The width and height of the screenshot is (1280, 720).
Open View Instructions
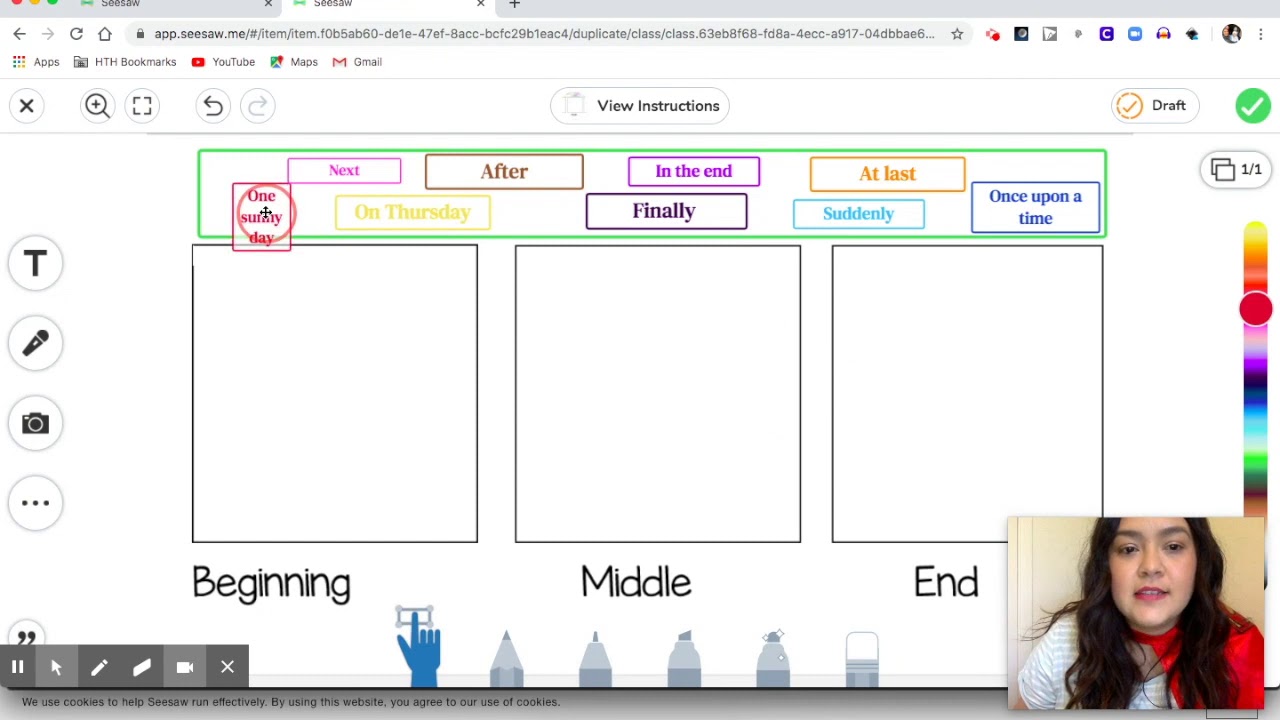click(640, 105)
